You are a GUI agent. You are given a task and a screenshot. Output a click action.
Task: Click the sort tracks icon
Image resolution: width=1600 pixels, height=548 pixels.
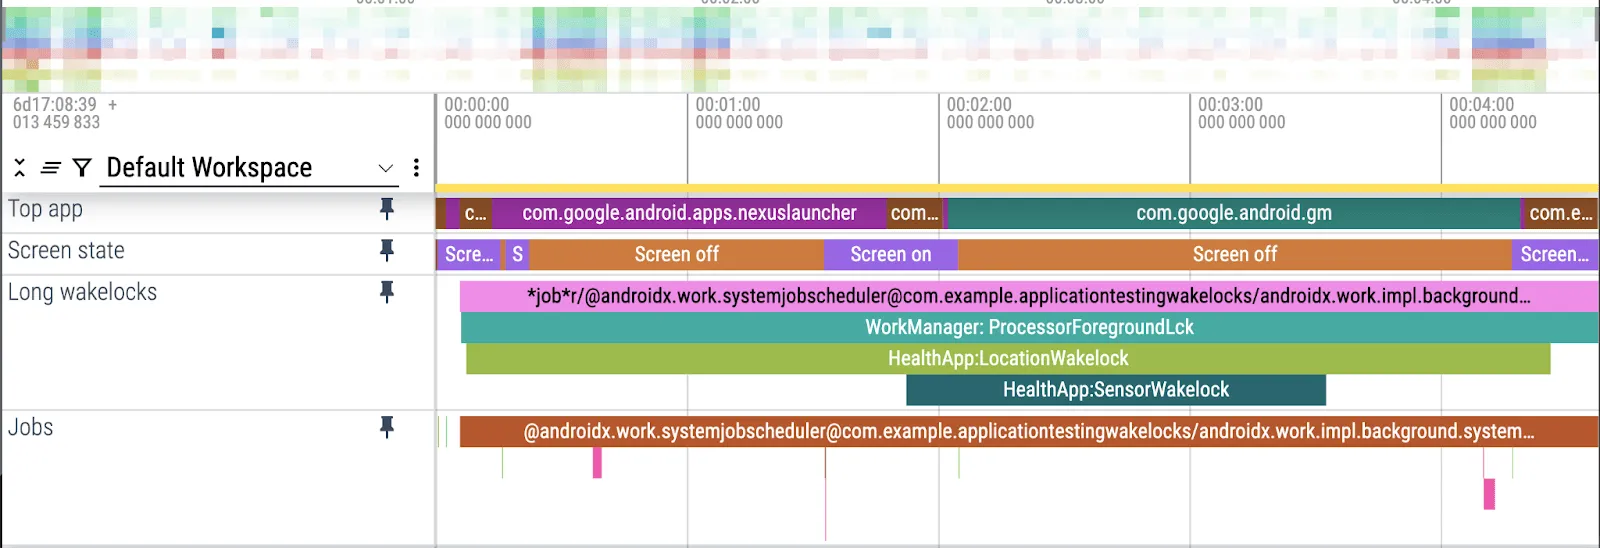tap(51, 167)
